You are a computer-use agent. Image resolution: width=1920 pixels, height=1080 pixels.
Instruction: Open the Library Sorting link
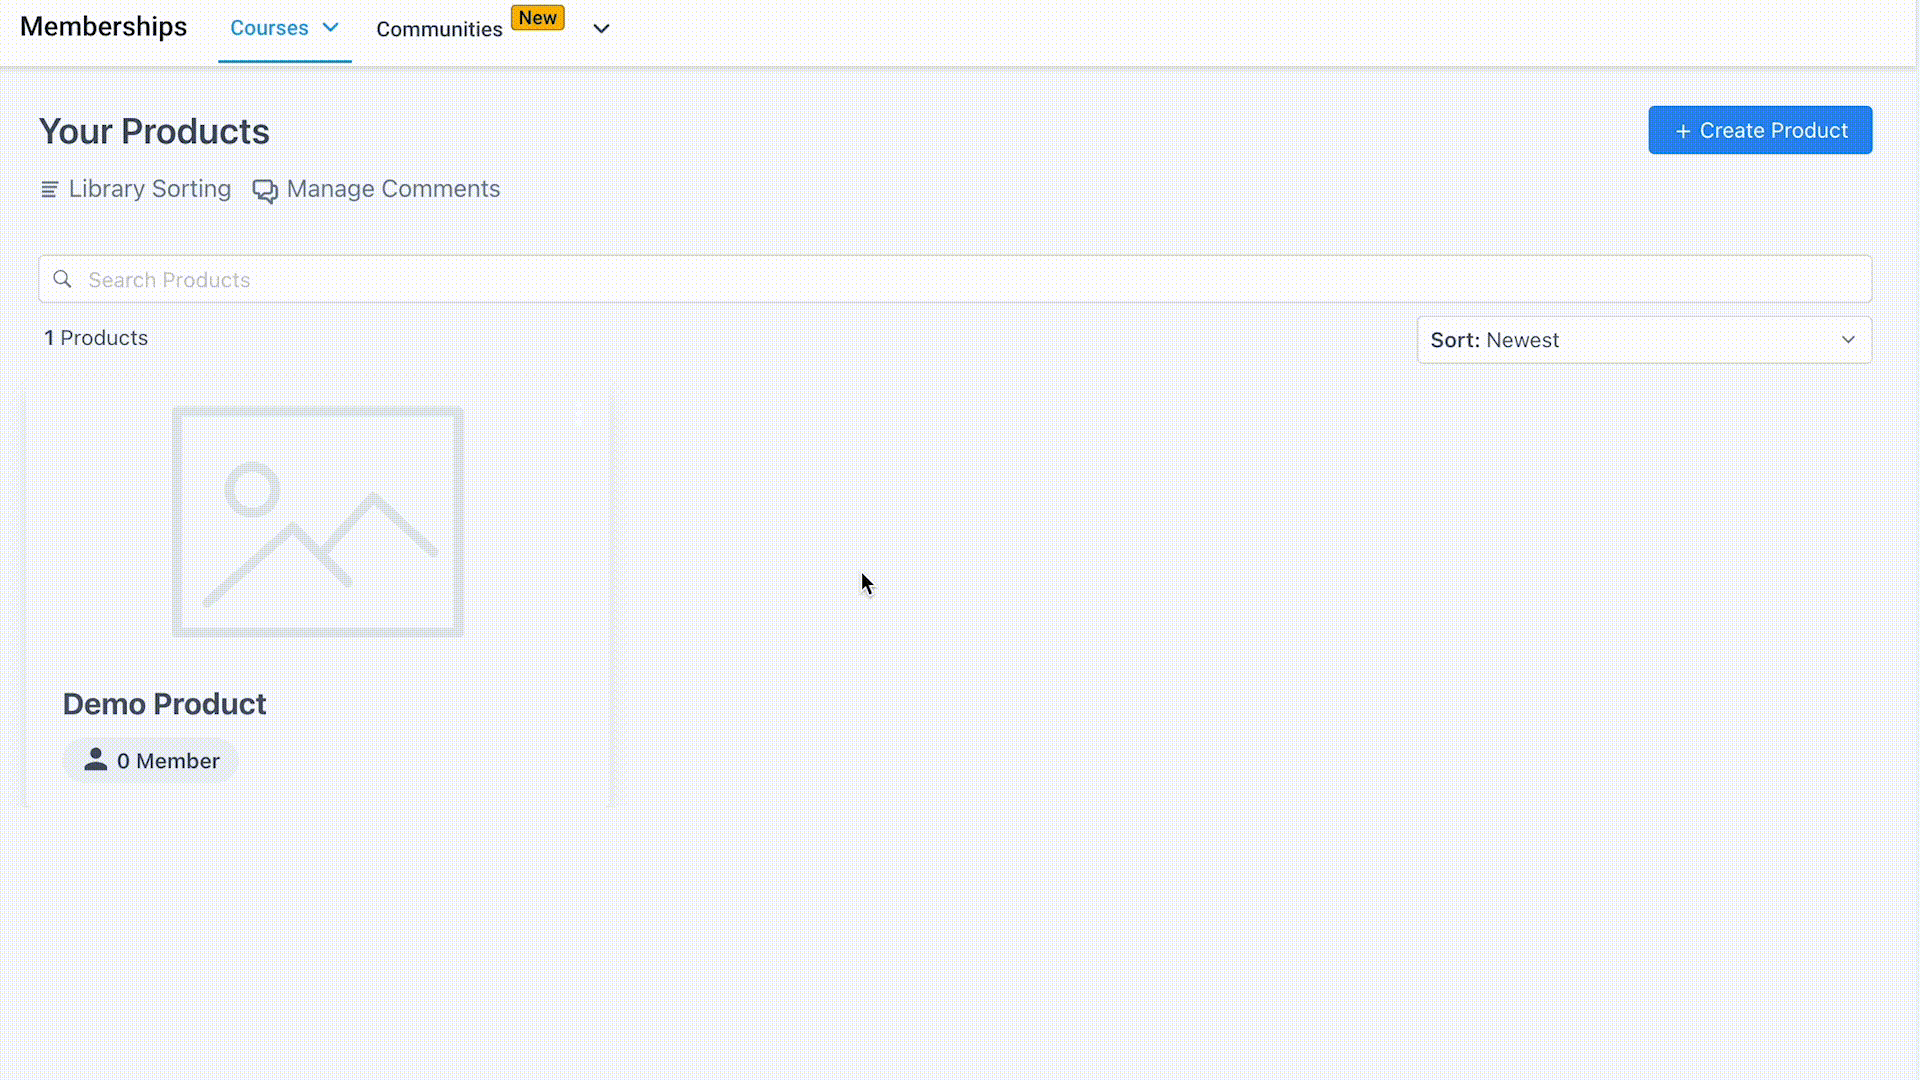pos(149,189)
